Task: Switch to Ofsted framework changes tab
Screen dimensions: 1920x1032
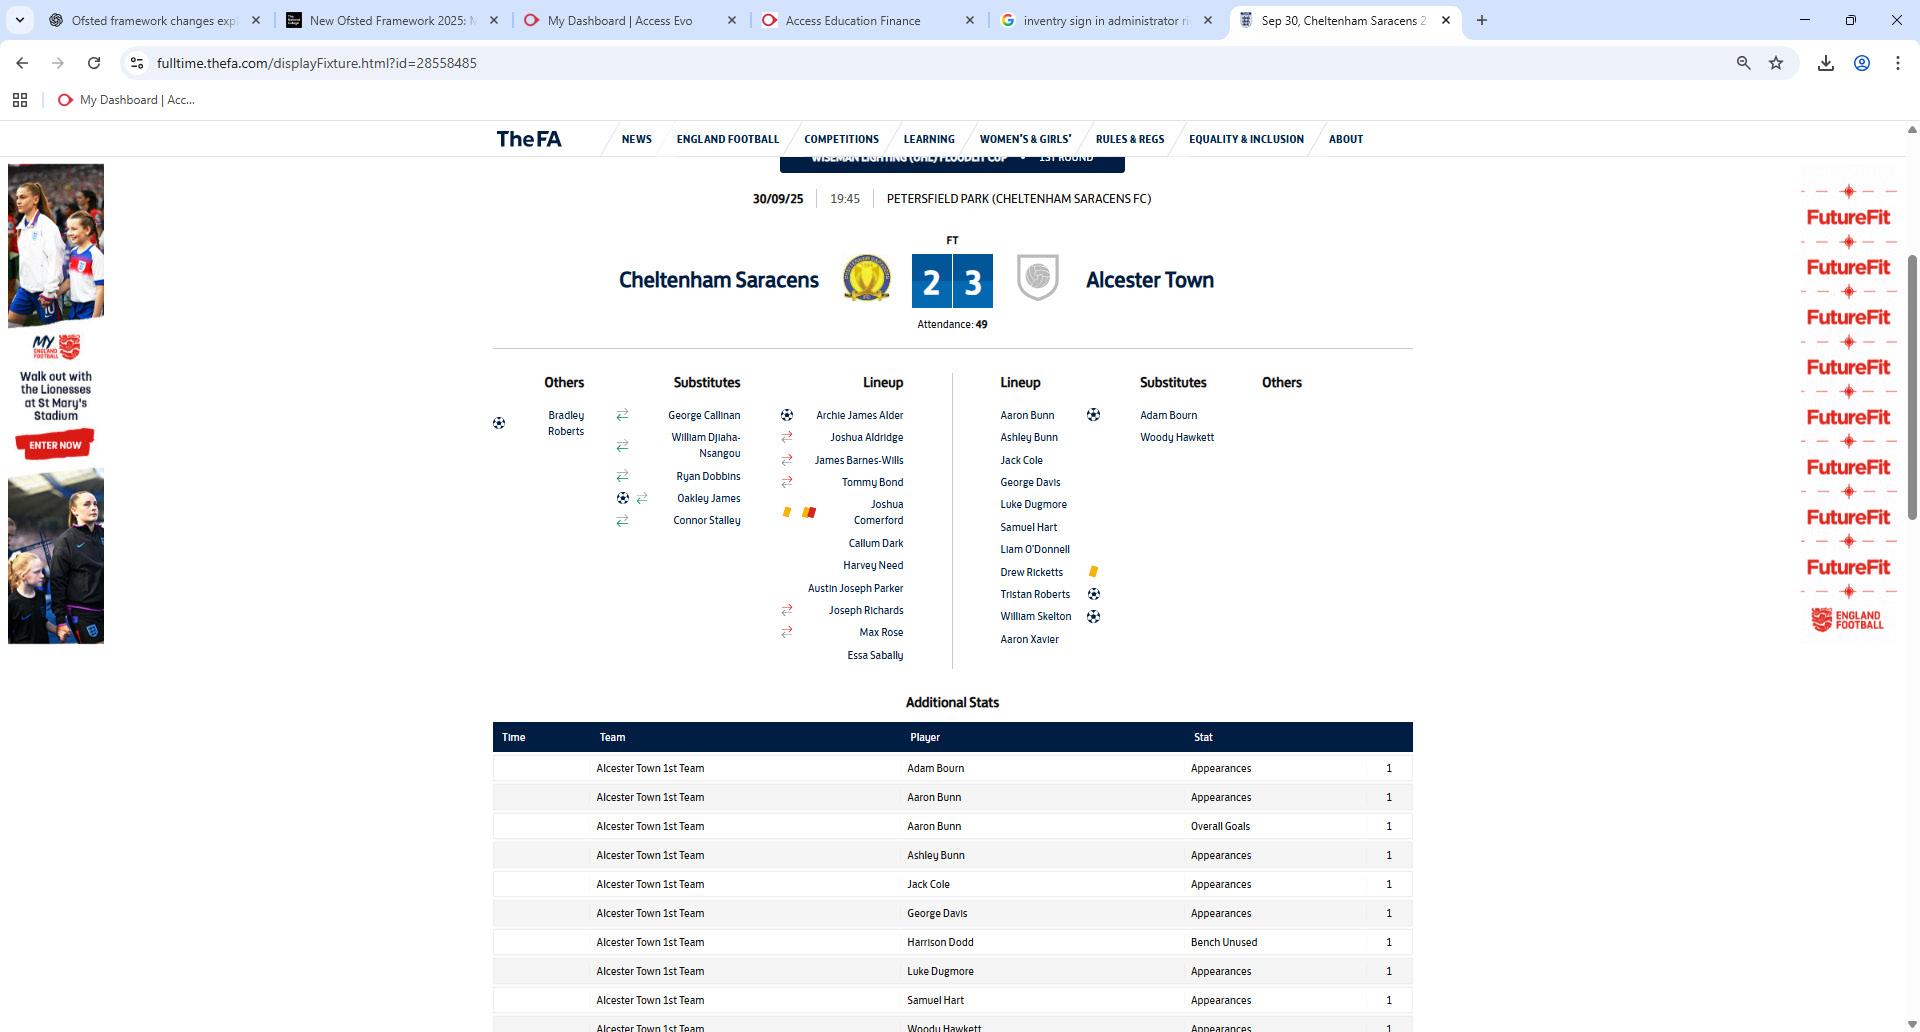Action: pos(153,20)
